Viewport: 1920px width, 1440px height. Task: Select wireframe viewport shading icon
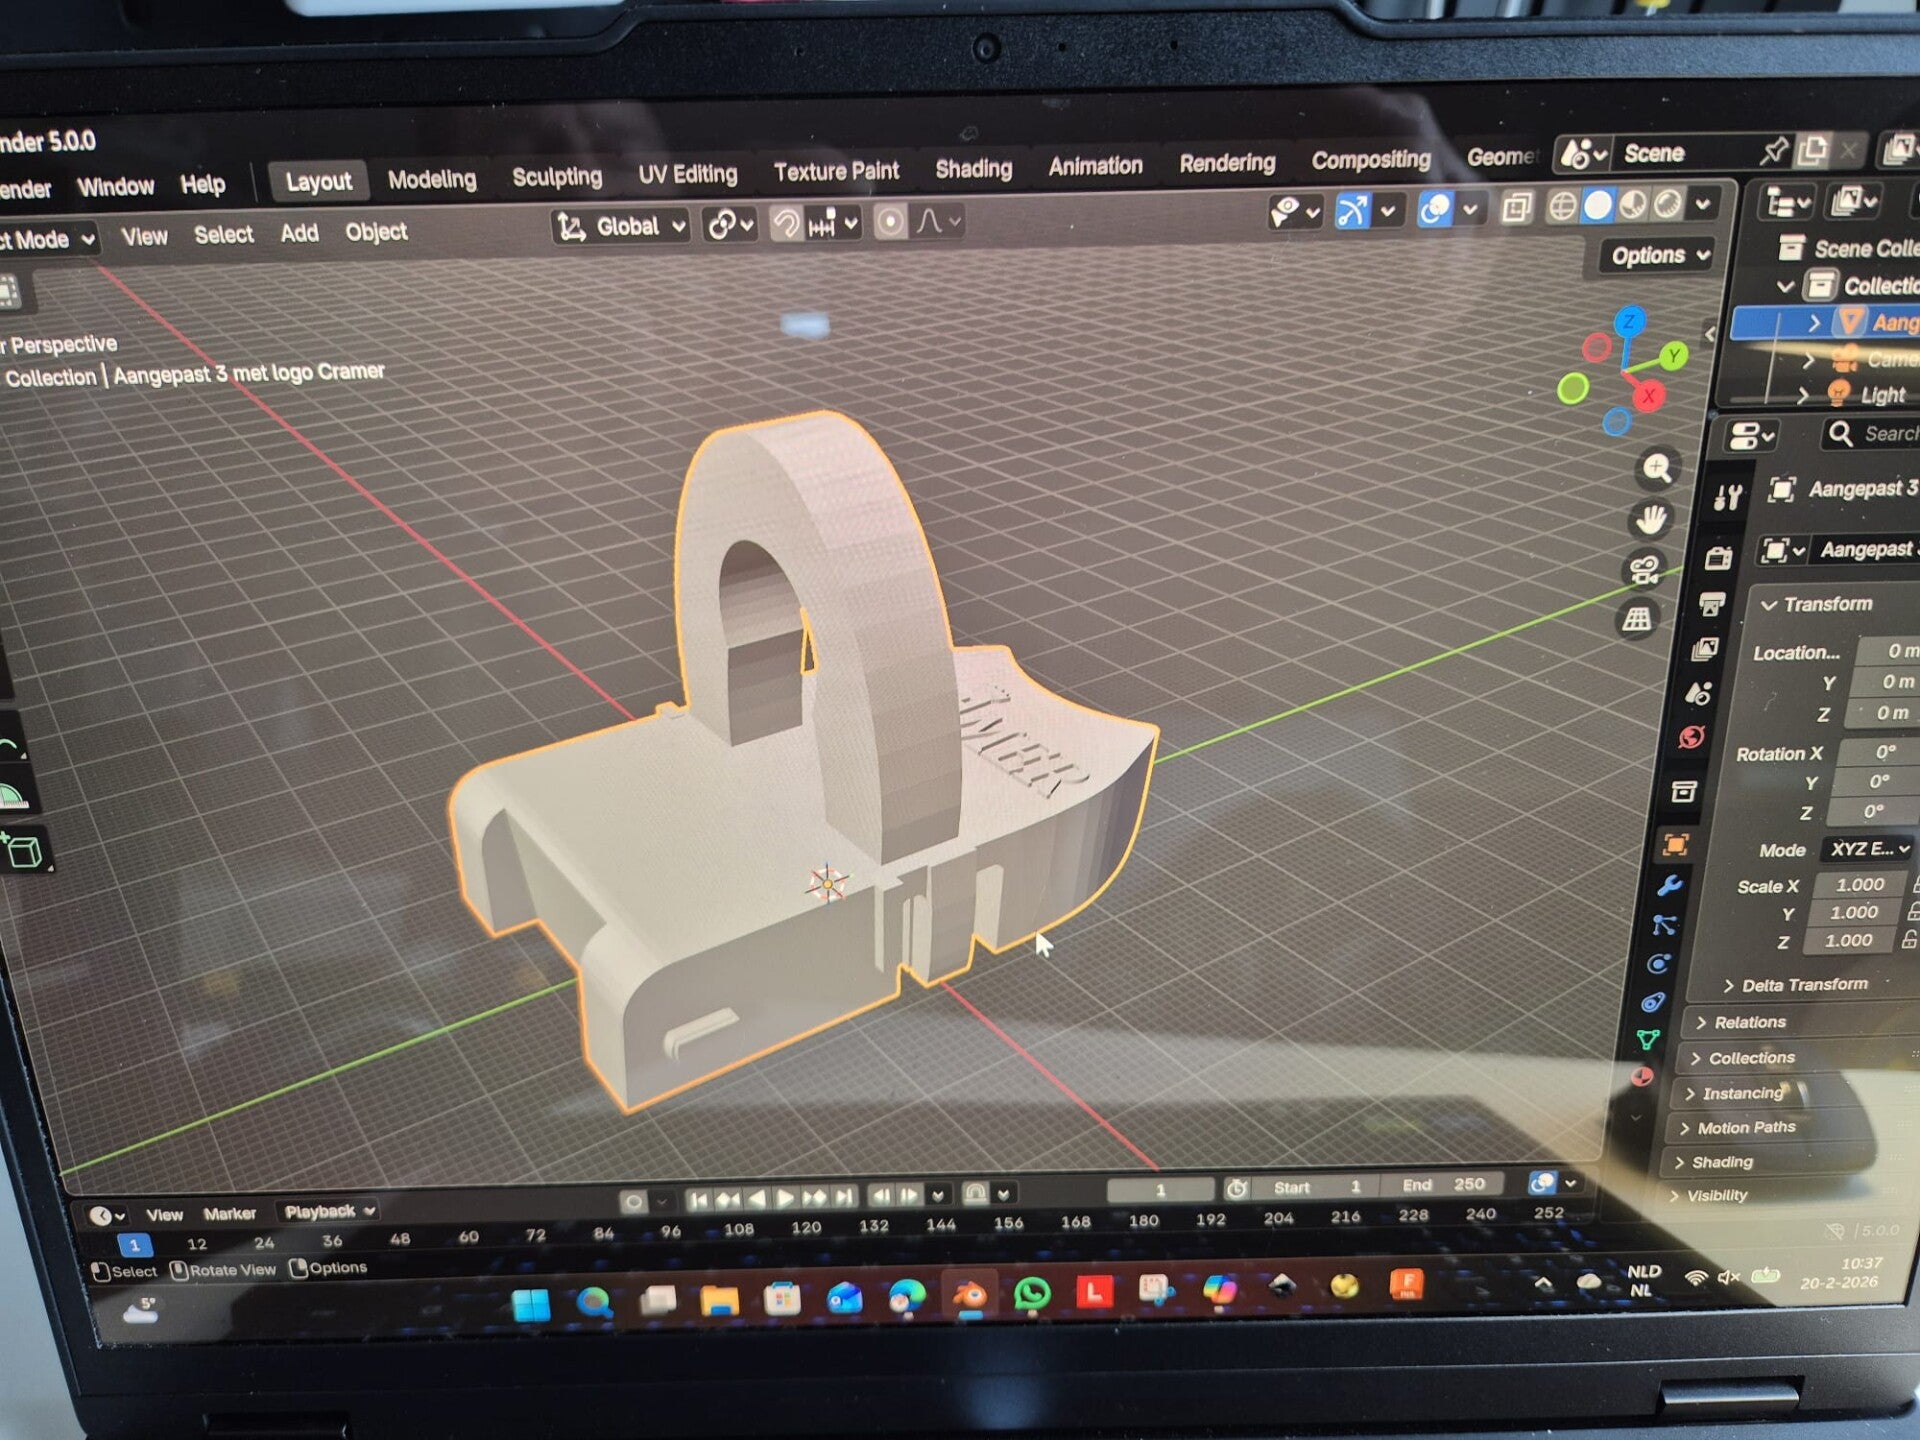(x=1561, y=207)
